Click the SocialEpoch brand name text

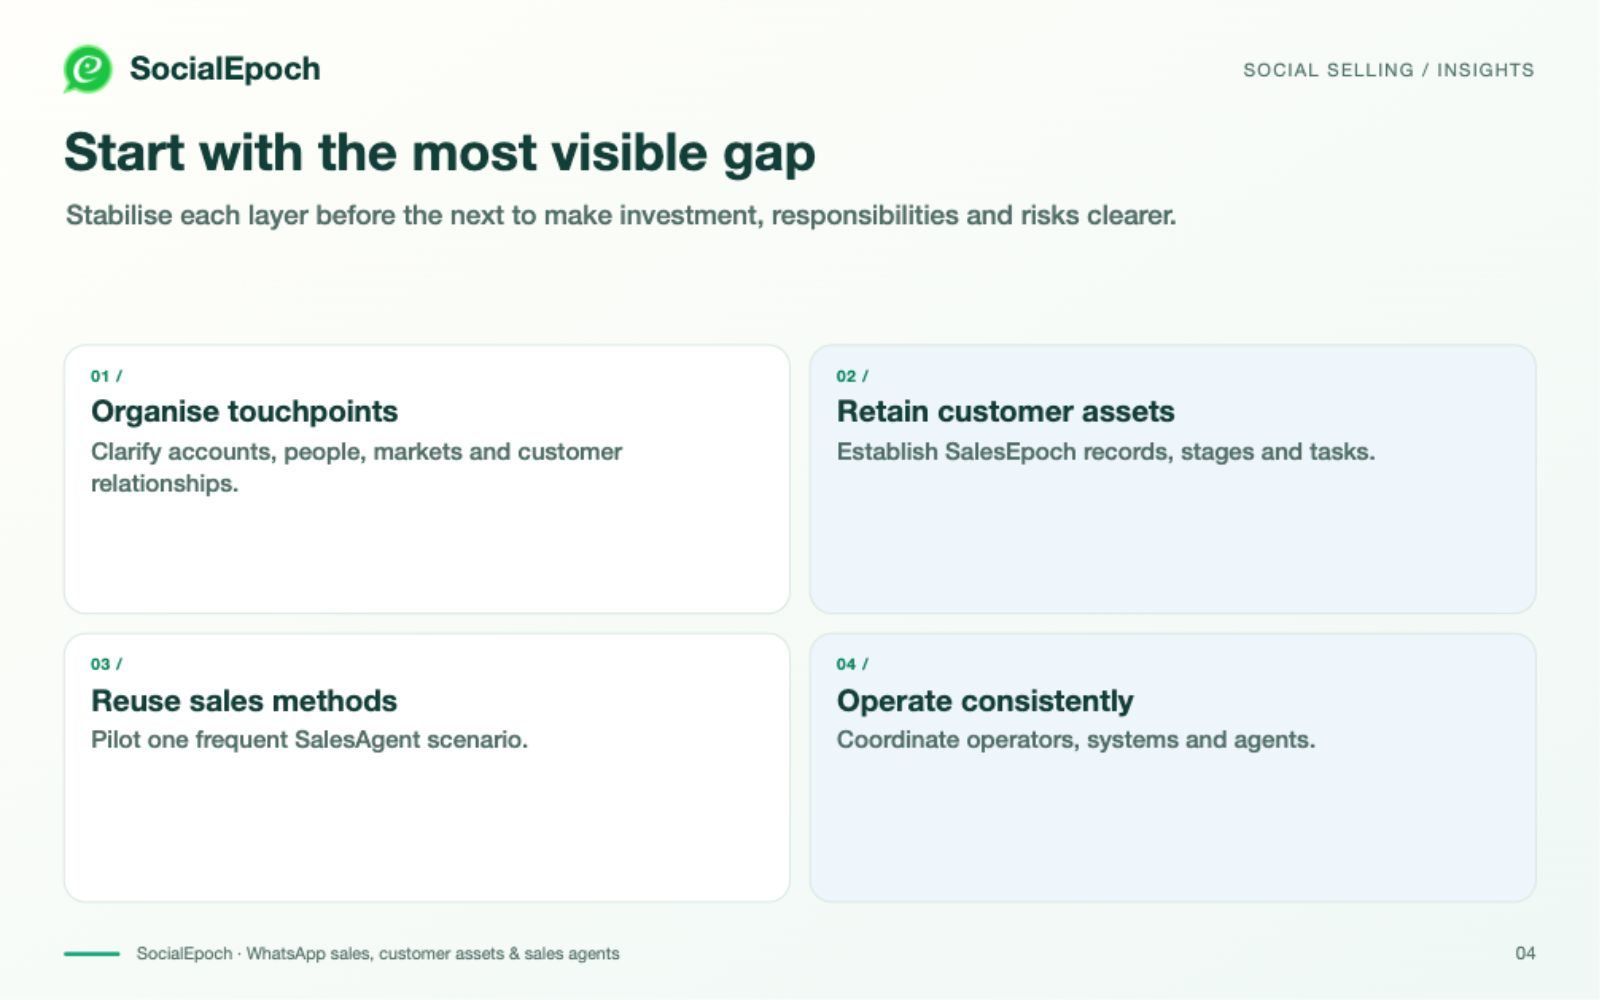point(225,69)
